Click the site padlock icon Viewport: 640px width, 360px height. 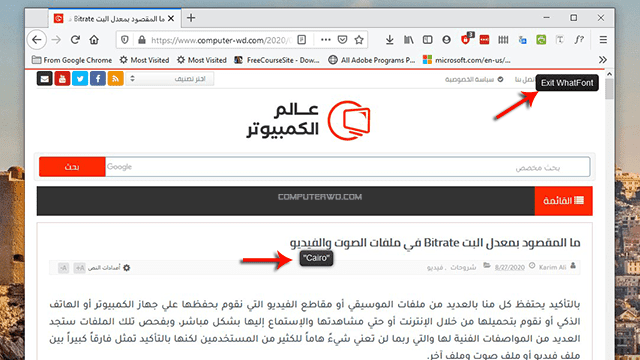click(x=142, y=40)
